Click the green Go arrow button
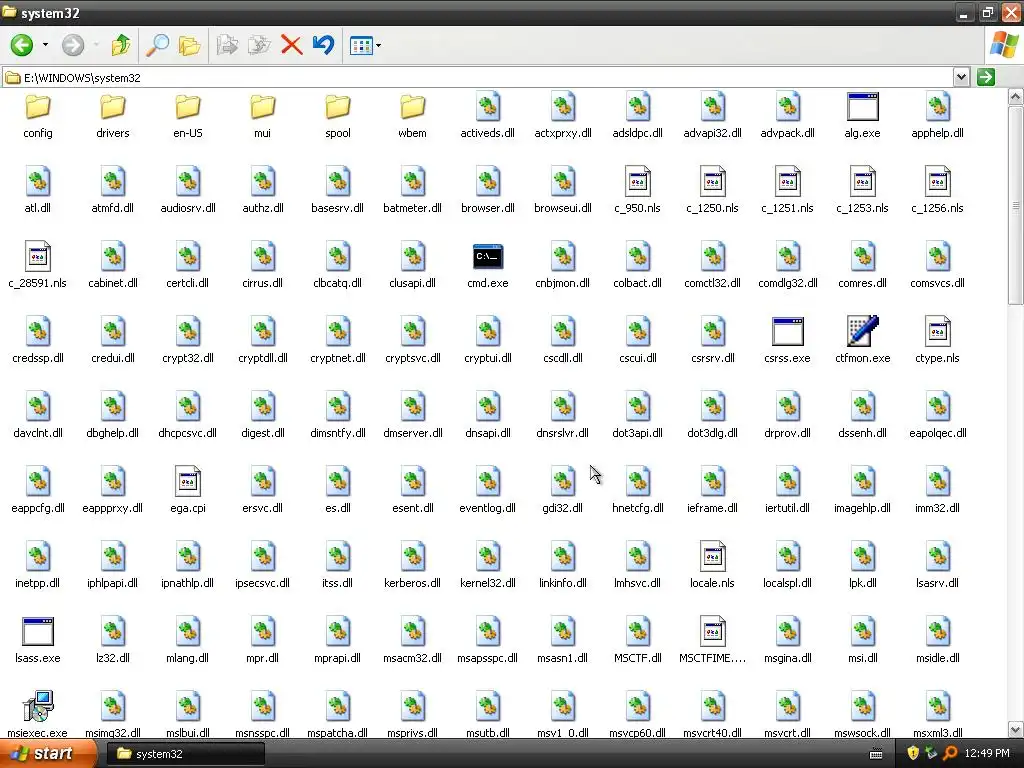Screen dimensions: 1024x768 [985, 77]
